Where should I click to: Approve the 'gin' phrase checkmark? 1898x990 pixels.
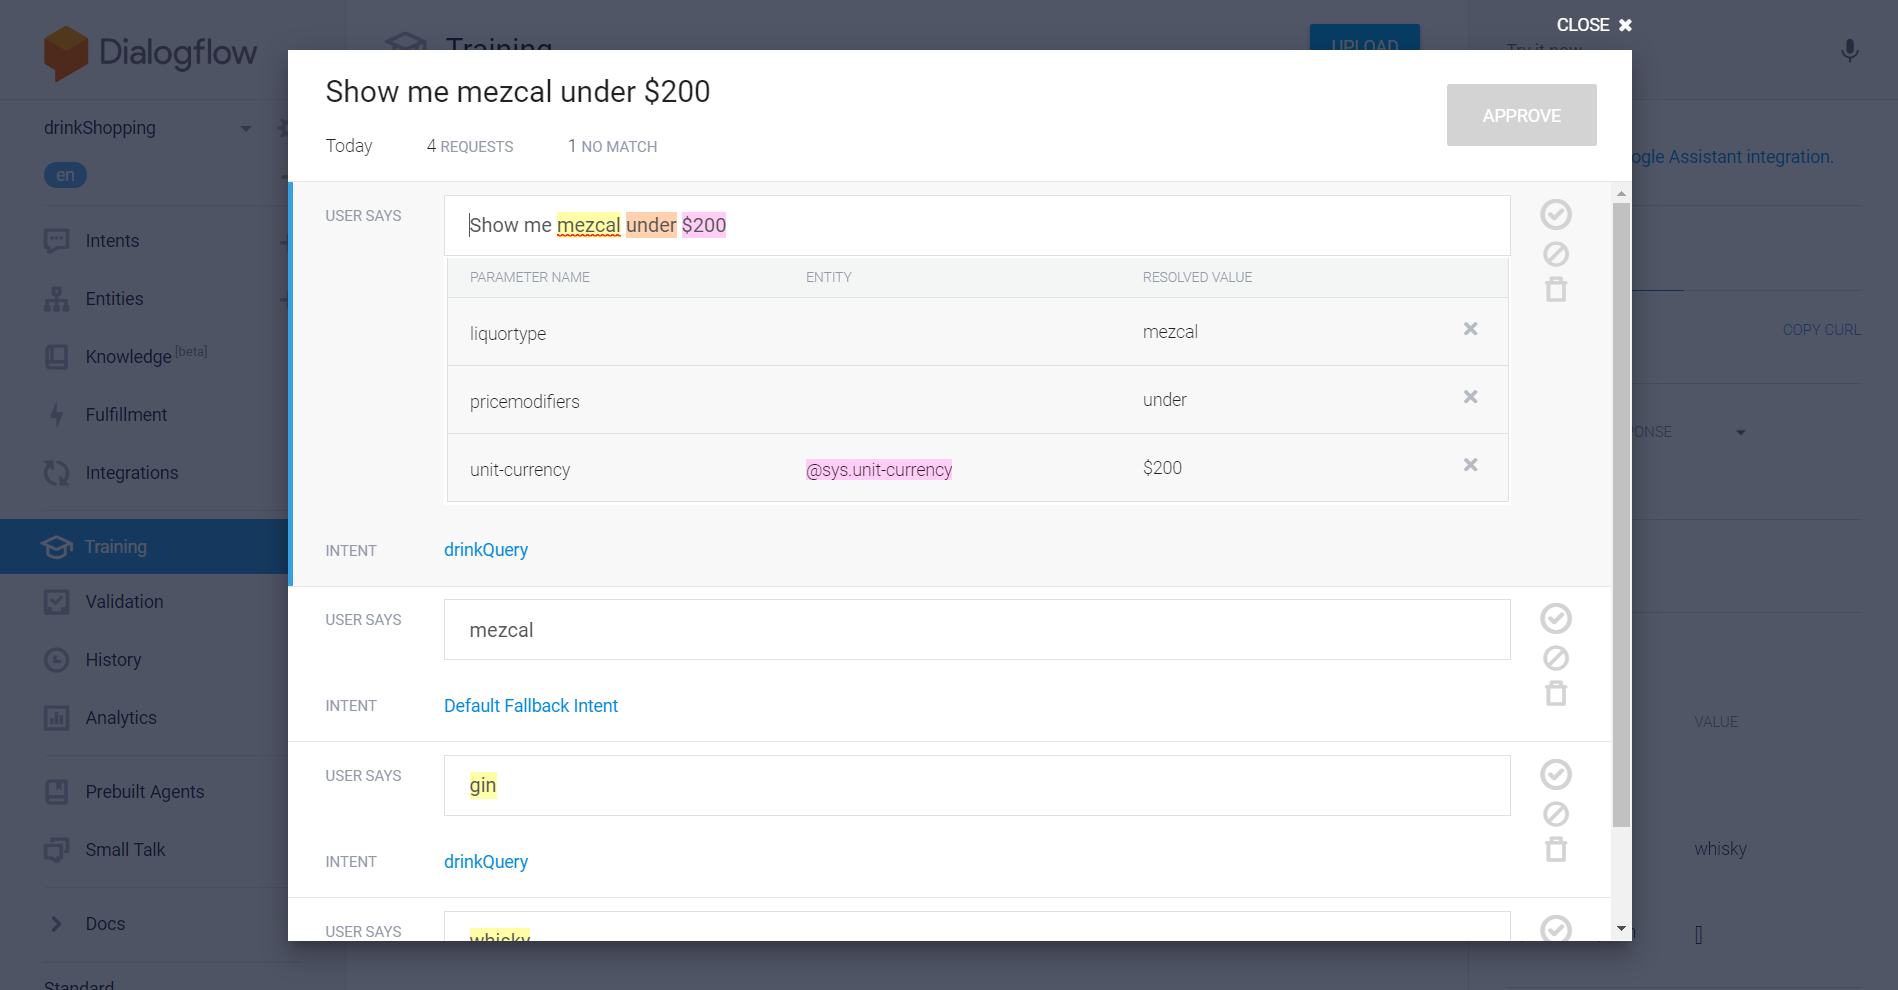click(1556, 774)
